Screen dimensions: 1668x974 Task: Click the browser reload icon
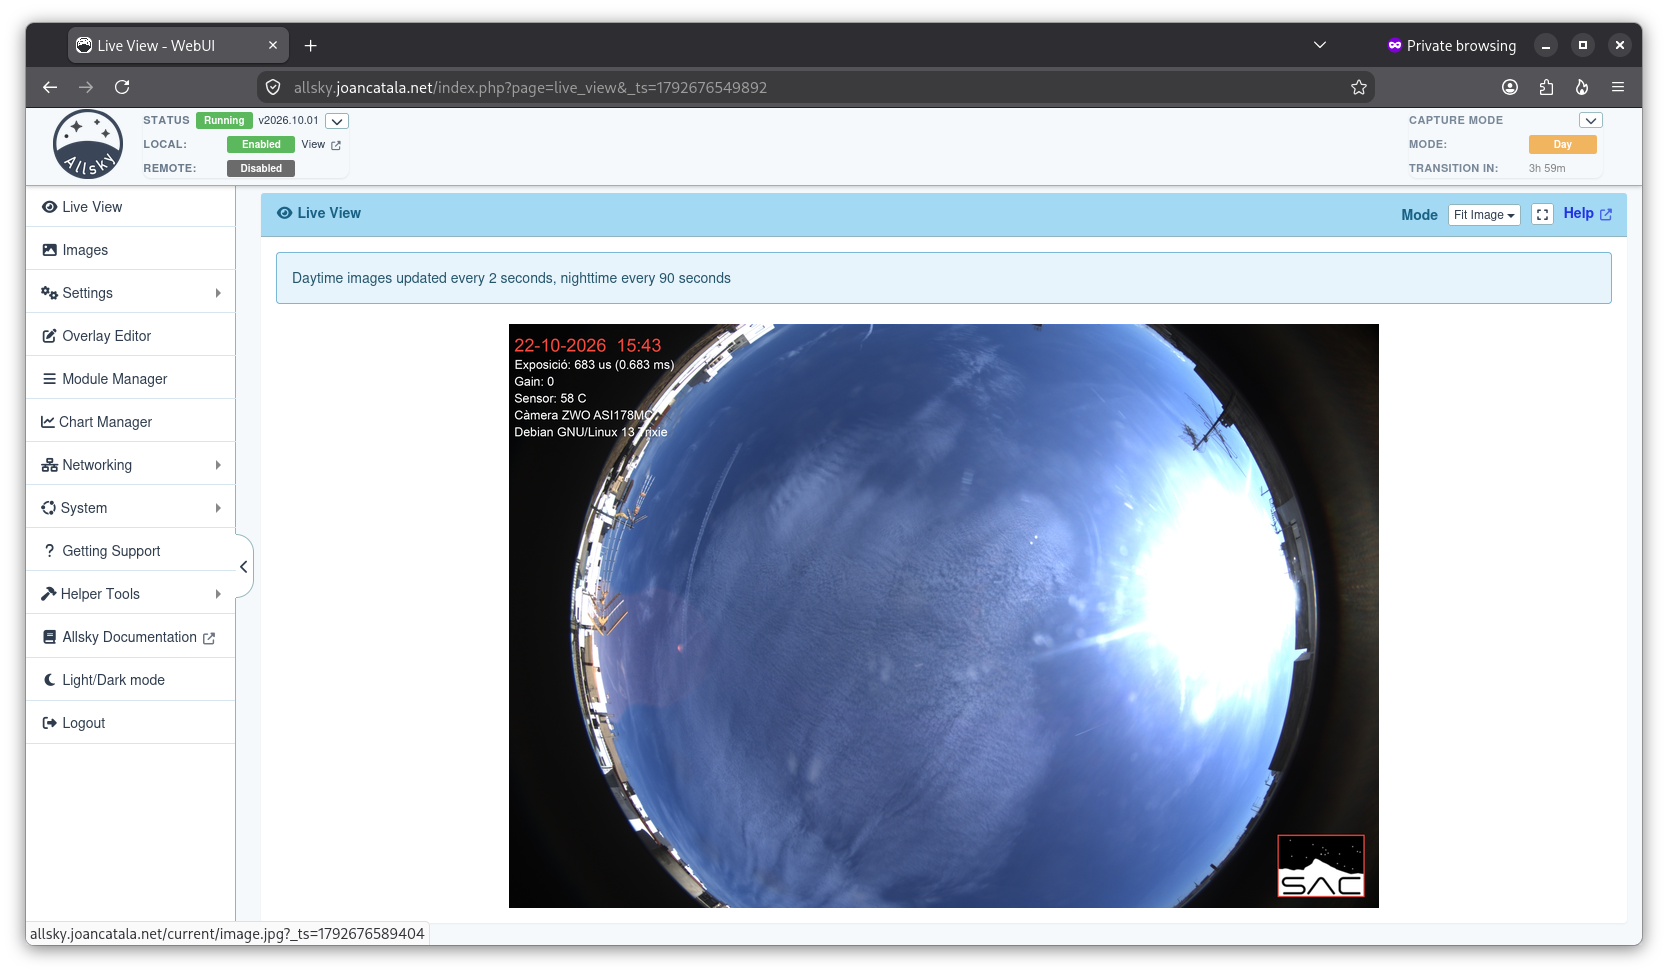coord(122,87)
